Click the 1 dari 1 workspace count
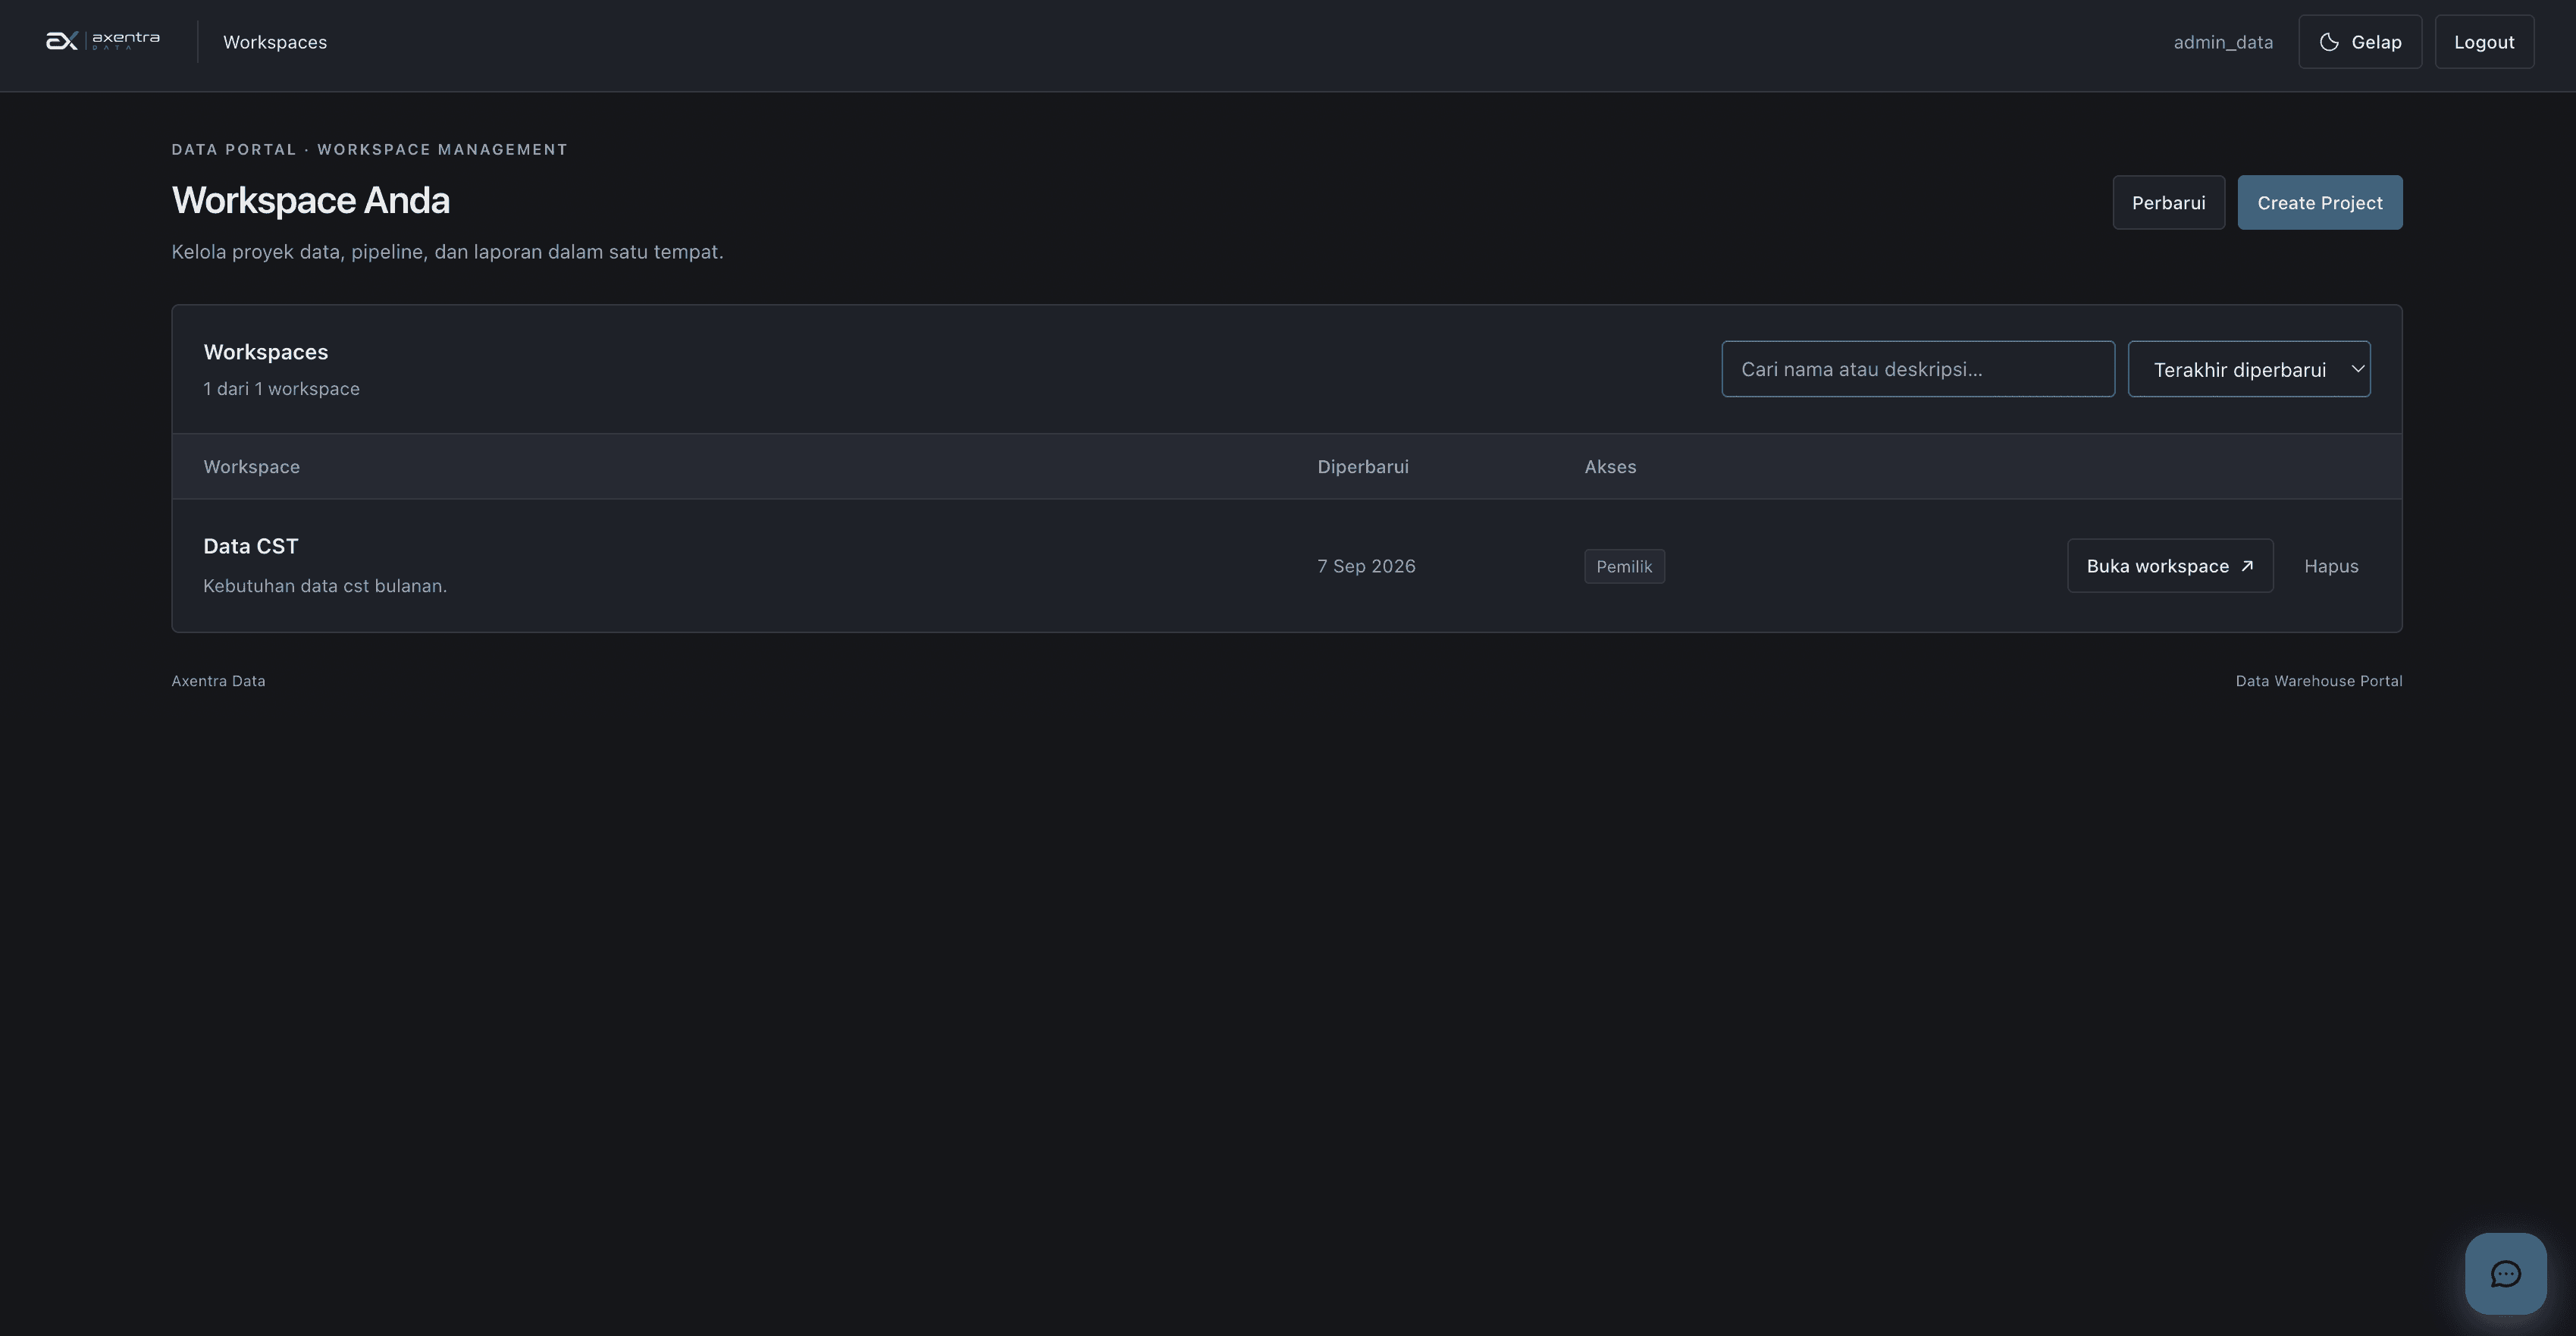This screenshot has width=2576, height=1336. tap(281, 389)
